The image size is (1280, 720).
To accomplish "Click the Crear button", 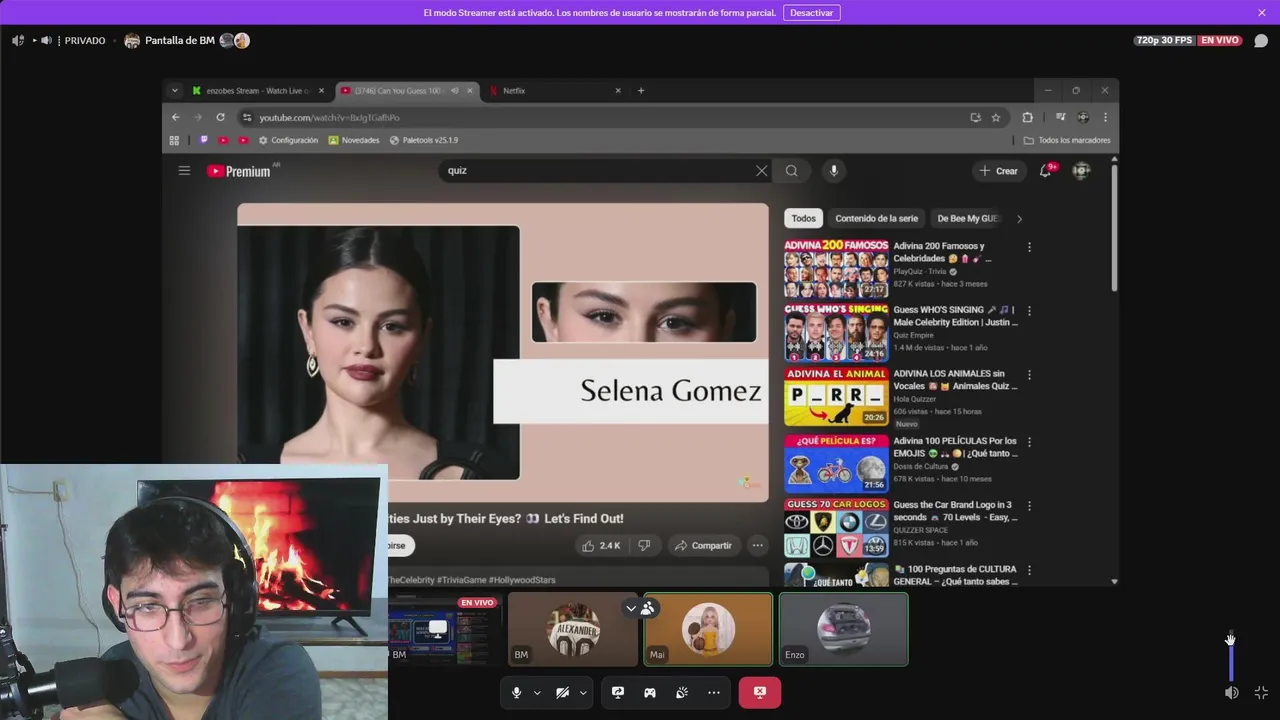I will coord(998,171).
